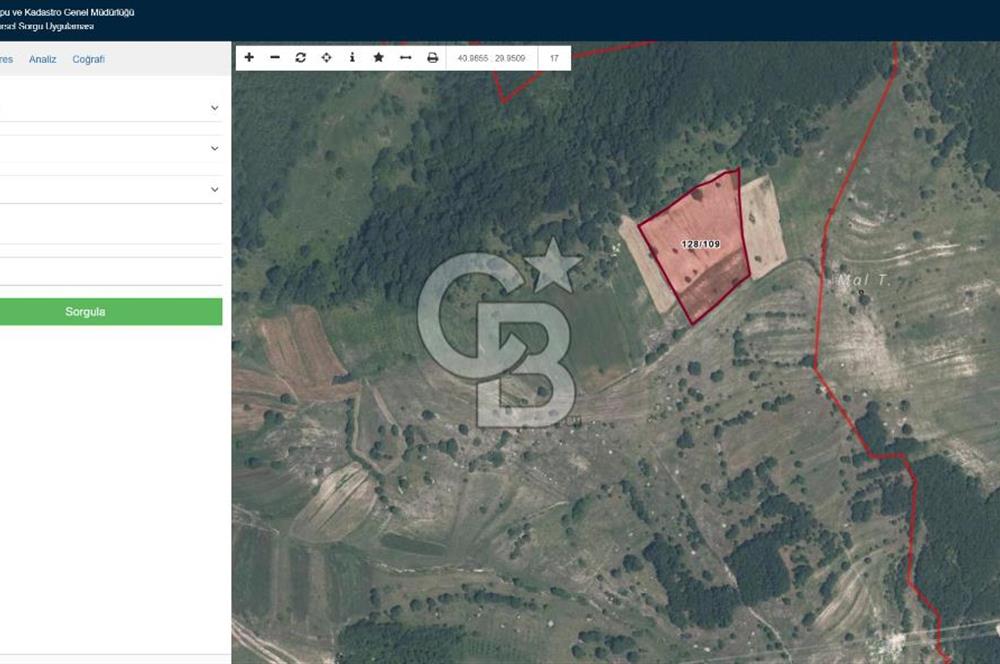Image resolution: width=1000 pixels, height=664 pixels.
Task: Open parcel info with the i icon
Action: coord(352,57)
